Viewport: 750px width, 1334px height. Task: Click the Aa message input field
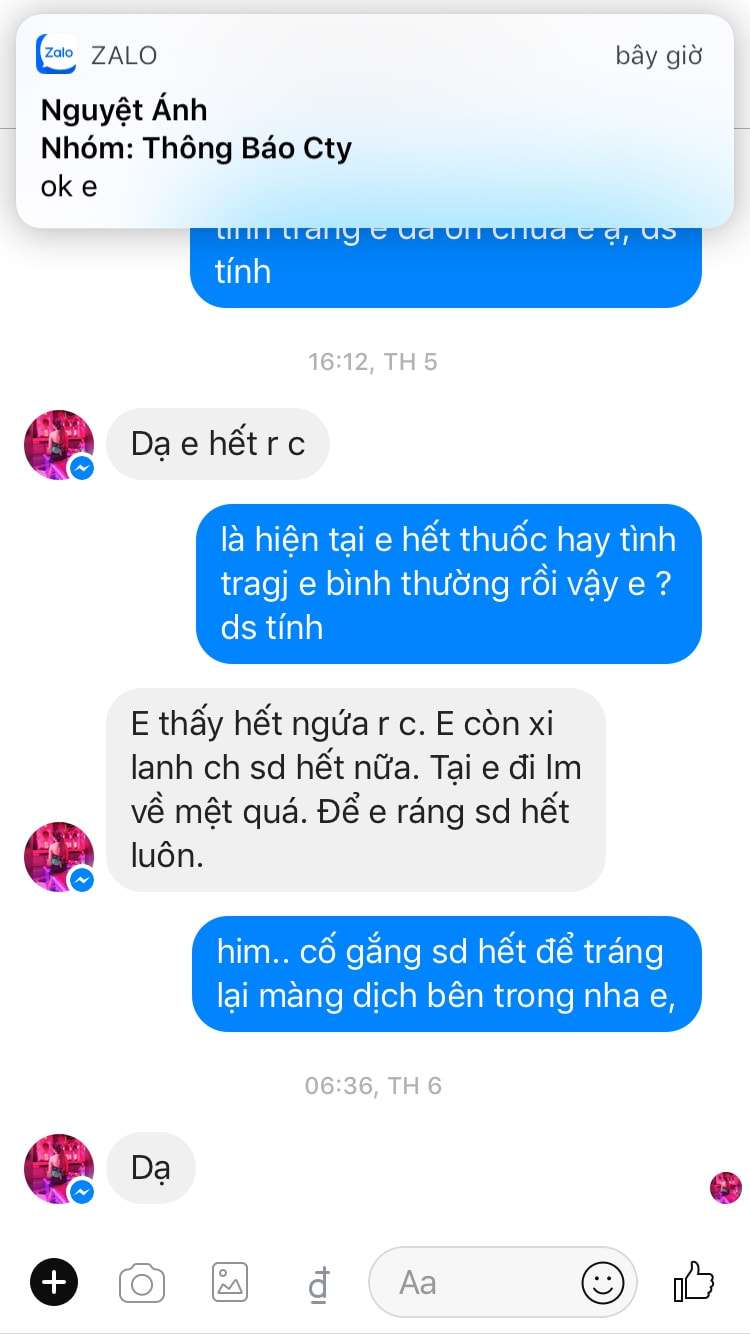503,1282
